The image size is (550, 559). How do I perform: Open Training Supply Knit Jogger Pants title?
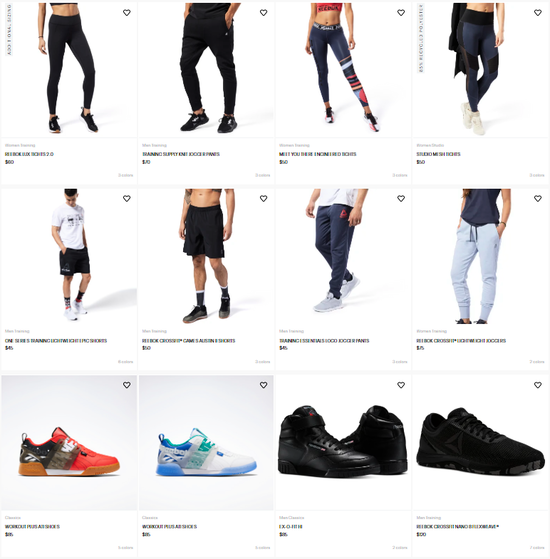pos(181,154)
